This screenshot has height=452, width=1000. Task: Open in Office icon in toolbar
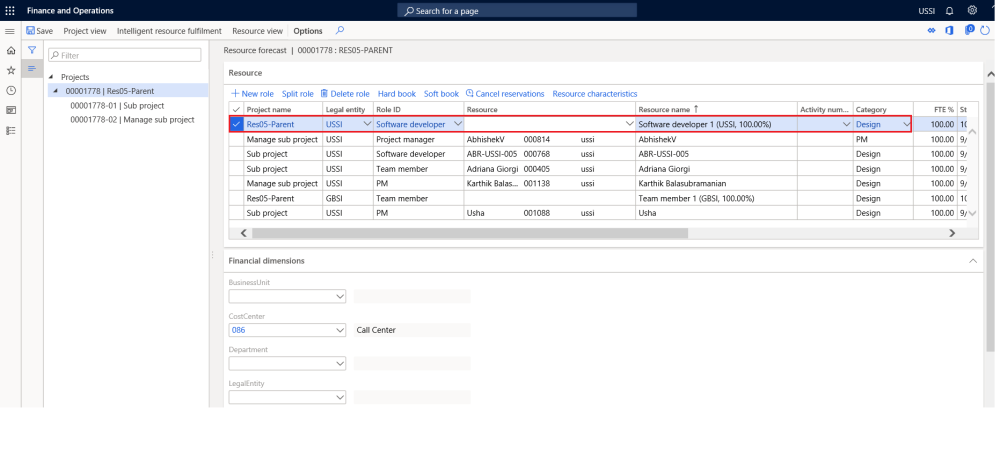click(949, 31)
